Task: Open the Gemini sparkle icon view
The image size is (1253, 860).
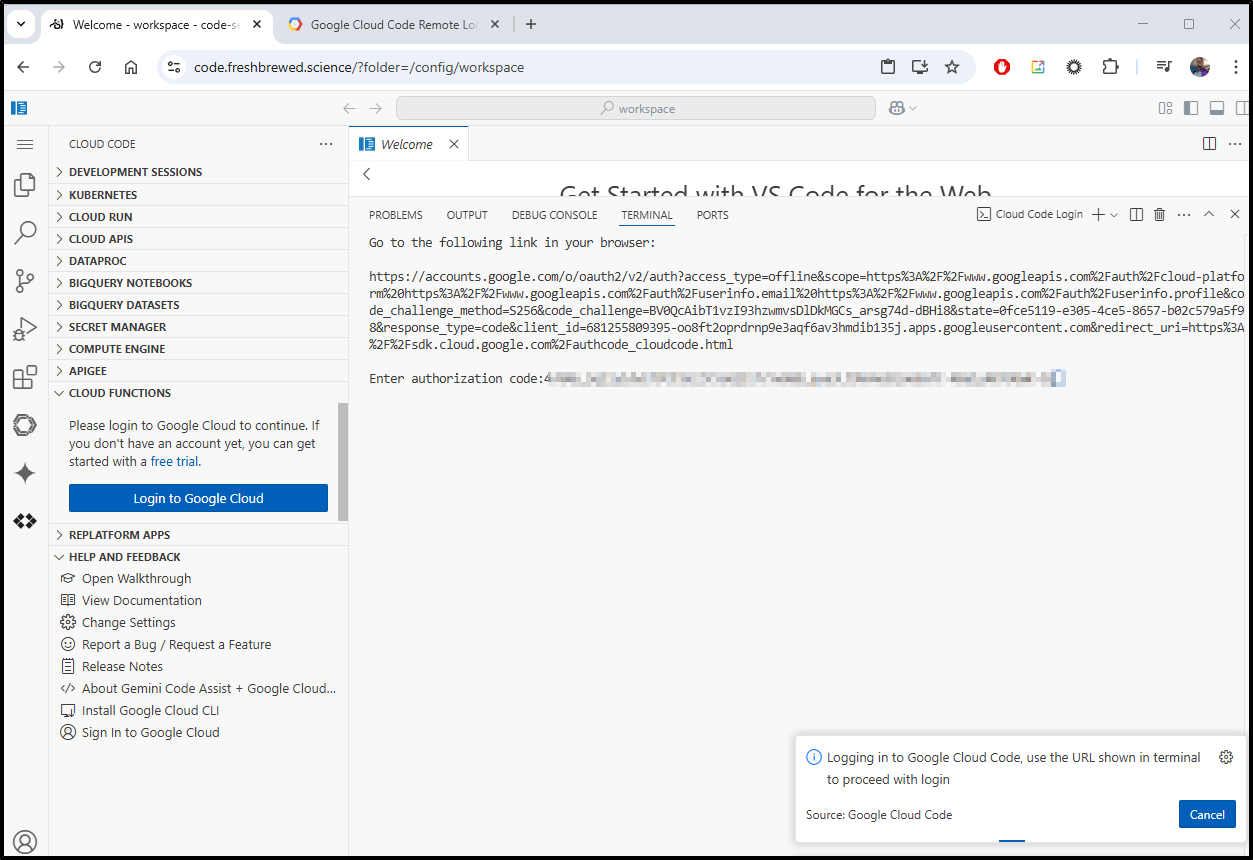Action: (25, 473)
